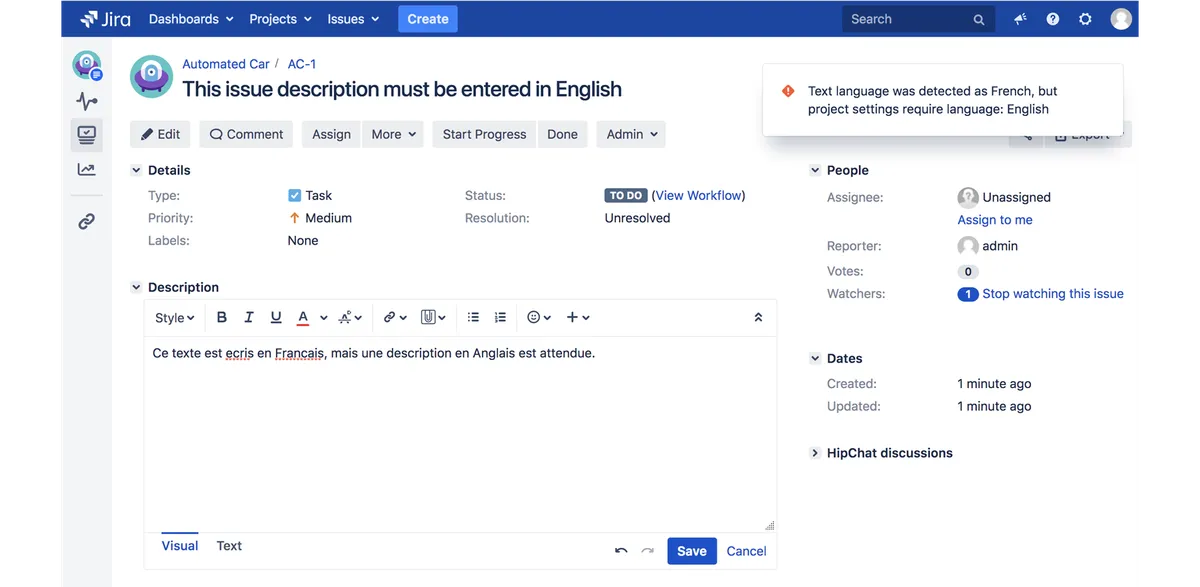The width and height of the screenshot is (1200, 587).
Task: Collapse the editor toolbar with double chevron
Action: coord(758,317)
